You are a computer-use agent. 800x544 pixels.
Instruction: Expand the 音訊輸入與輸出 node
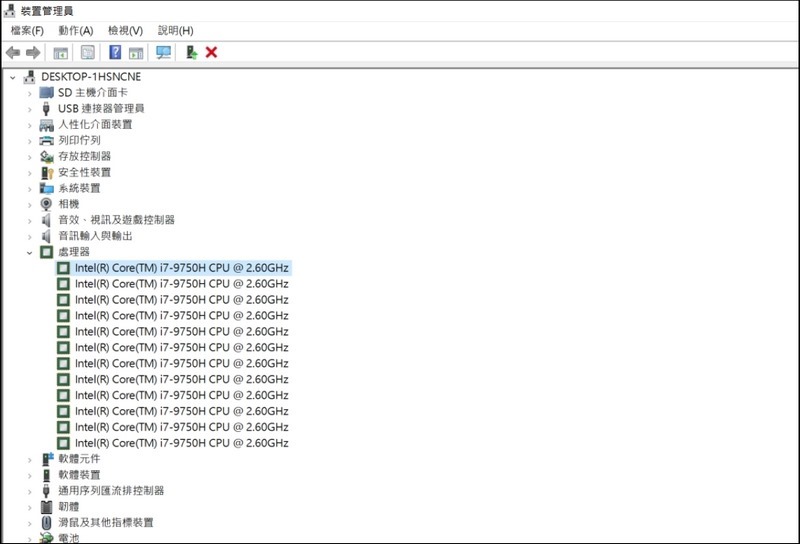point(29,236)
